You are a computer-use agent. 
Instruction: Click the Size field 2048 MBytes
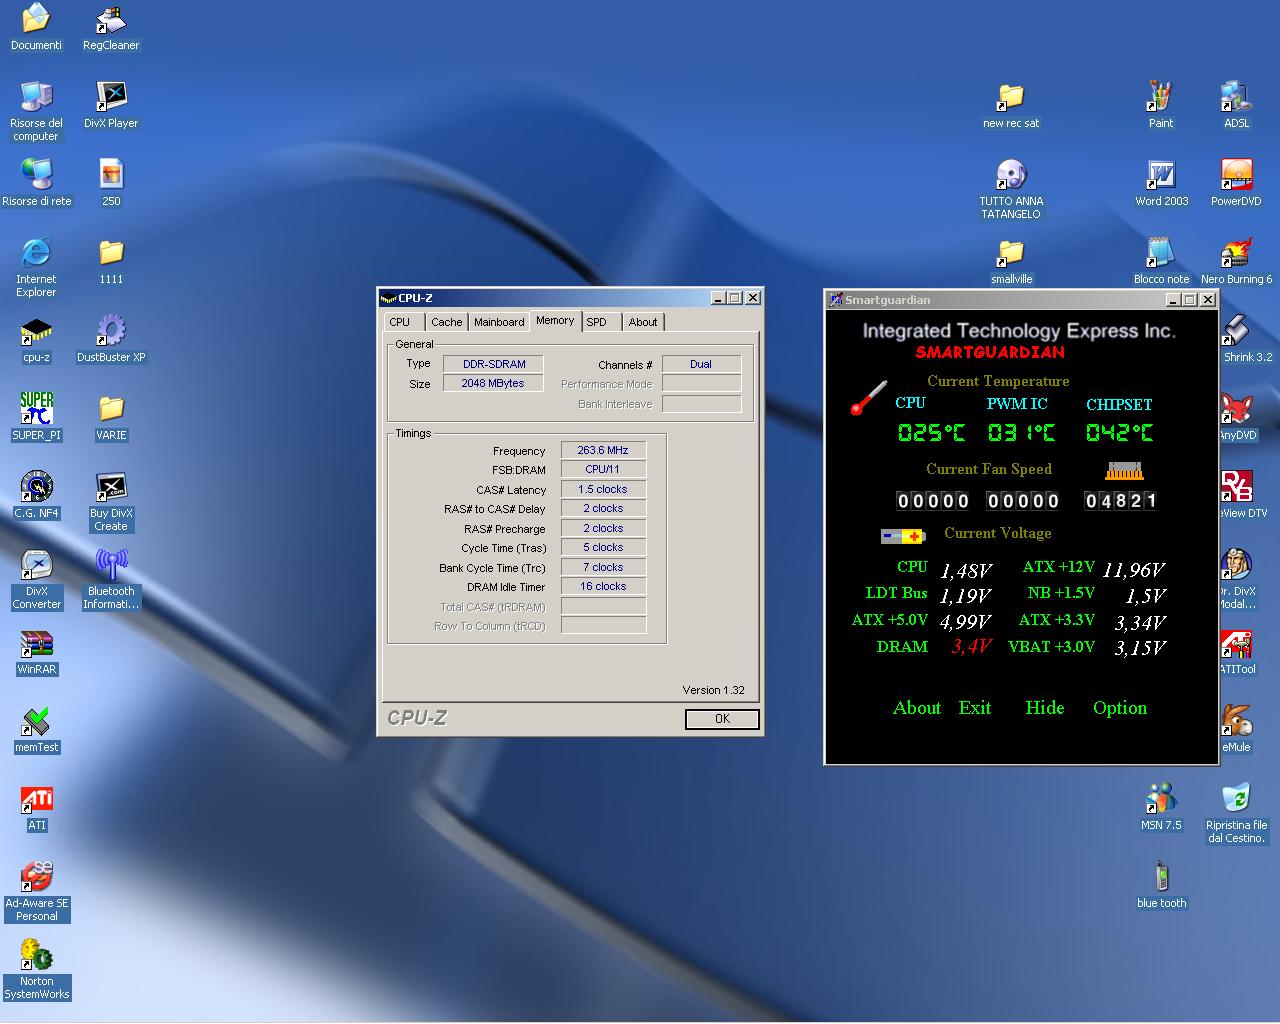493,383
